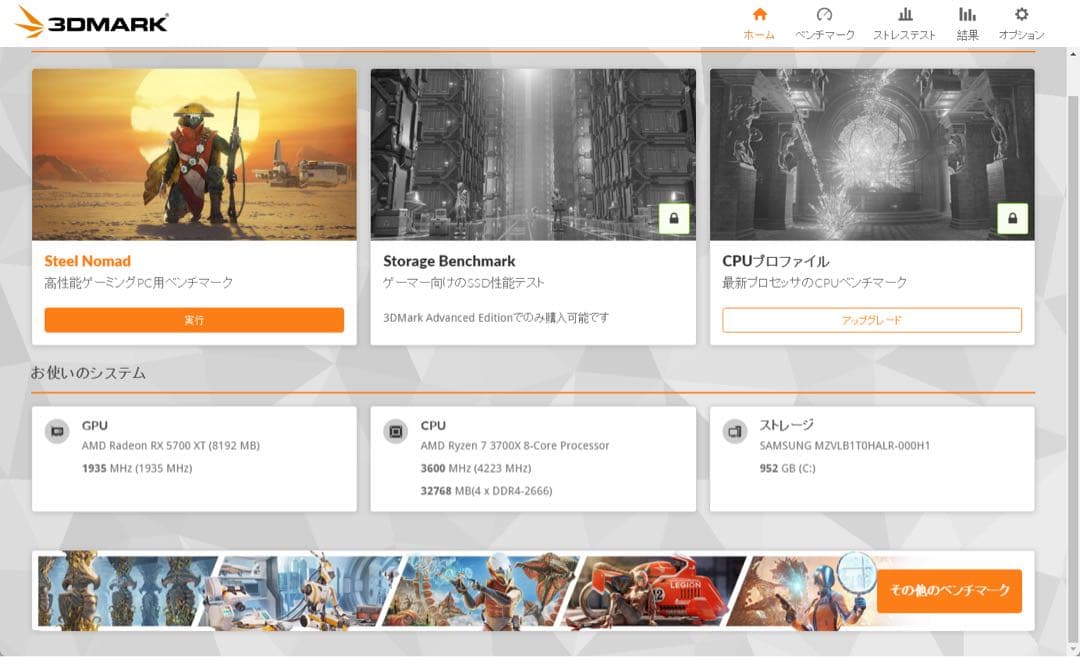Click the ストレージ drive icon

click(x=735, y=432)
